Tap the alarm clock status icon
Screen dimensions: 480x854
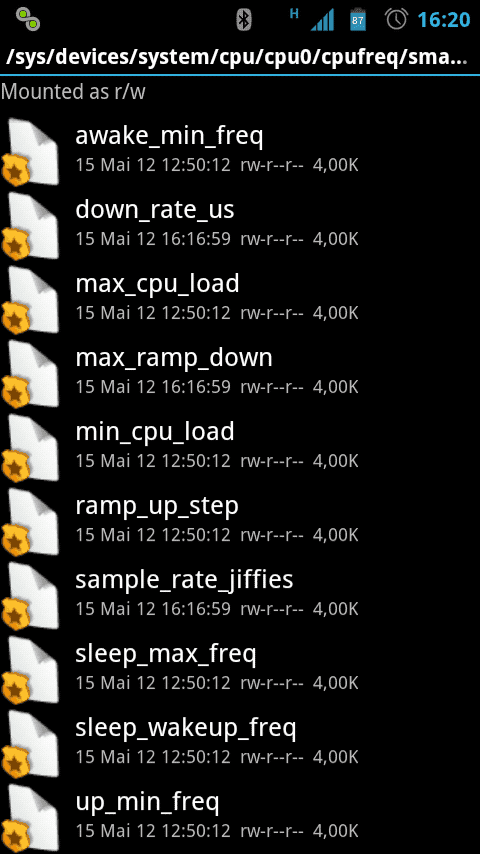(396, 20)
